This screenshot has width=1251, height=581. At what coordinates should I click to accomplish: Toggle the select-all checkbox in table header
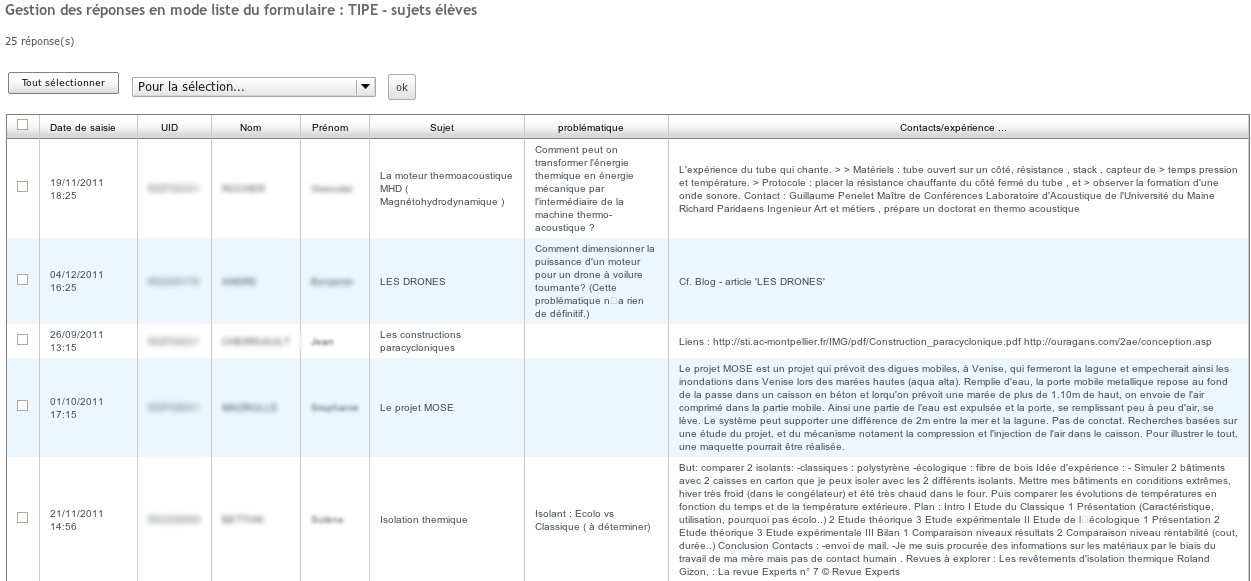point(22,127)
